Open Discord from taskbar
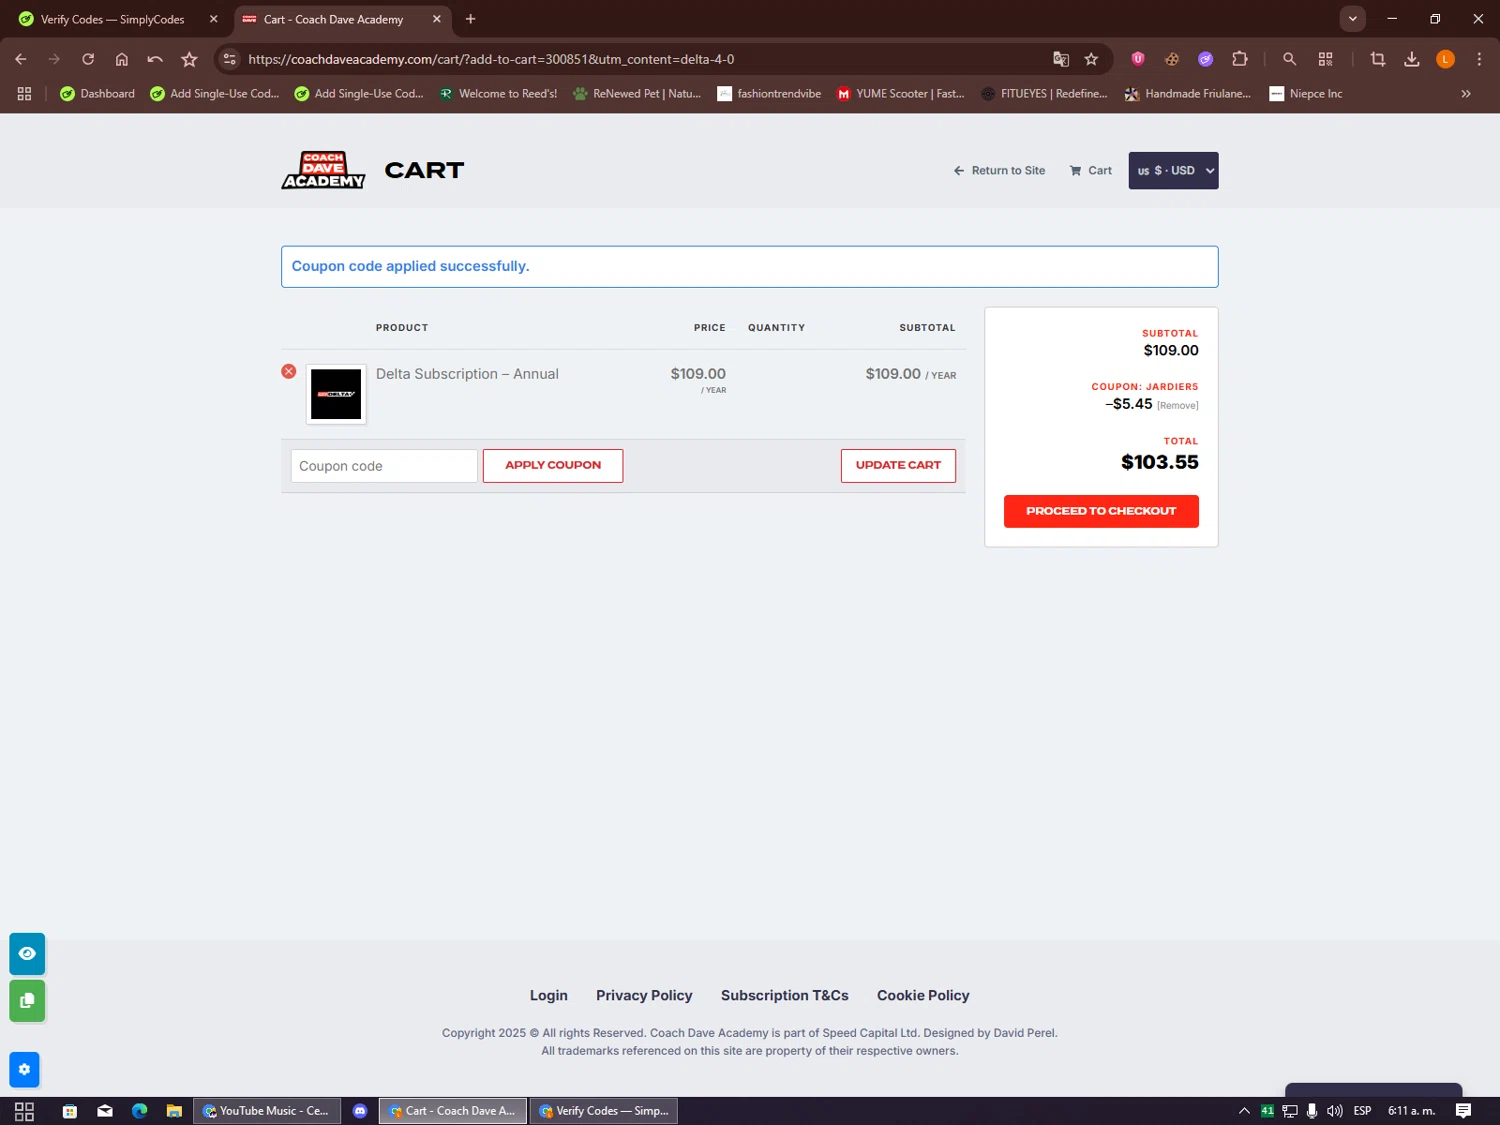Image resolution: width=1500 pixels, height=1125 pixels. tap(360, 1111)
